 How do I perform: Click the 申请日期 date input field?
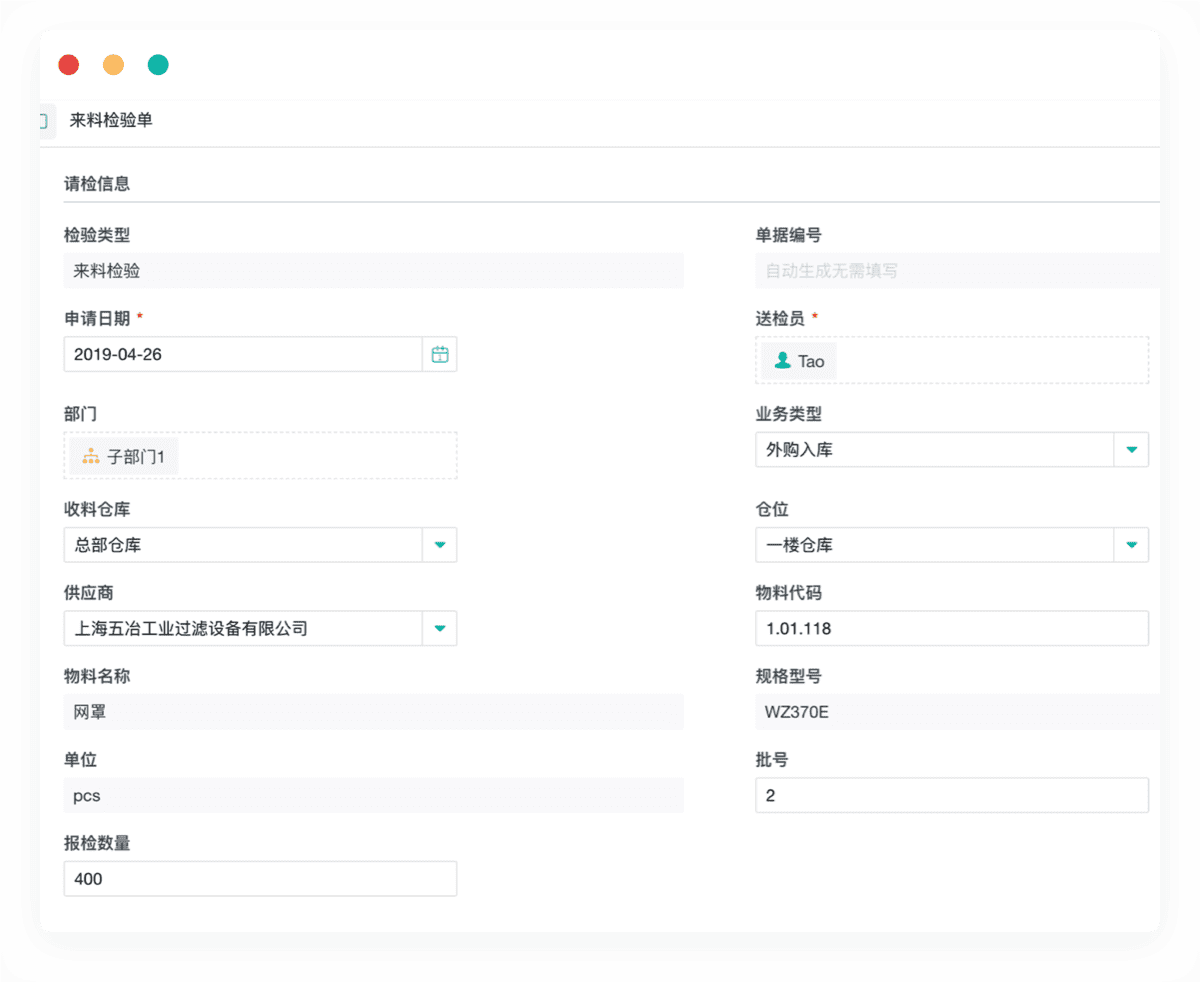tap(242, 354)
